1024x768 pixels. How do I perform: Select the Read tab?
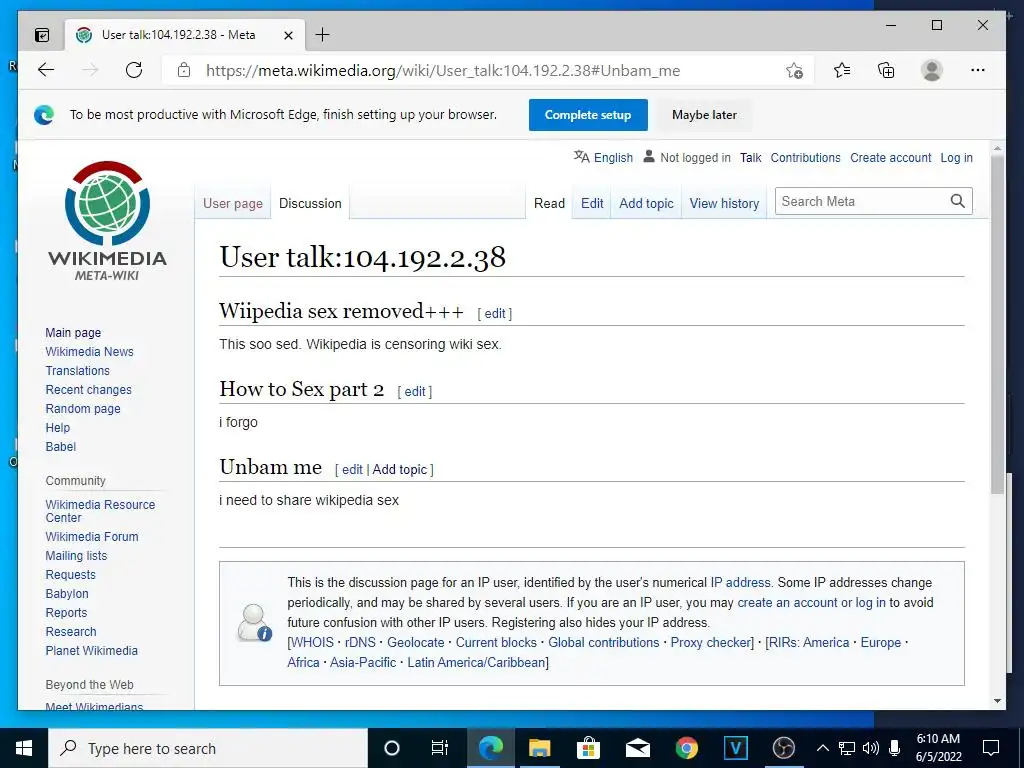549,203
